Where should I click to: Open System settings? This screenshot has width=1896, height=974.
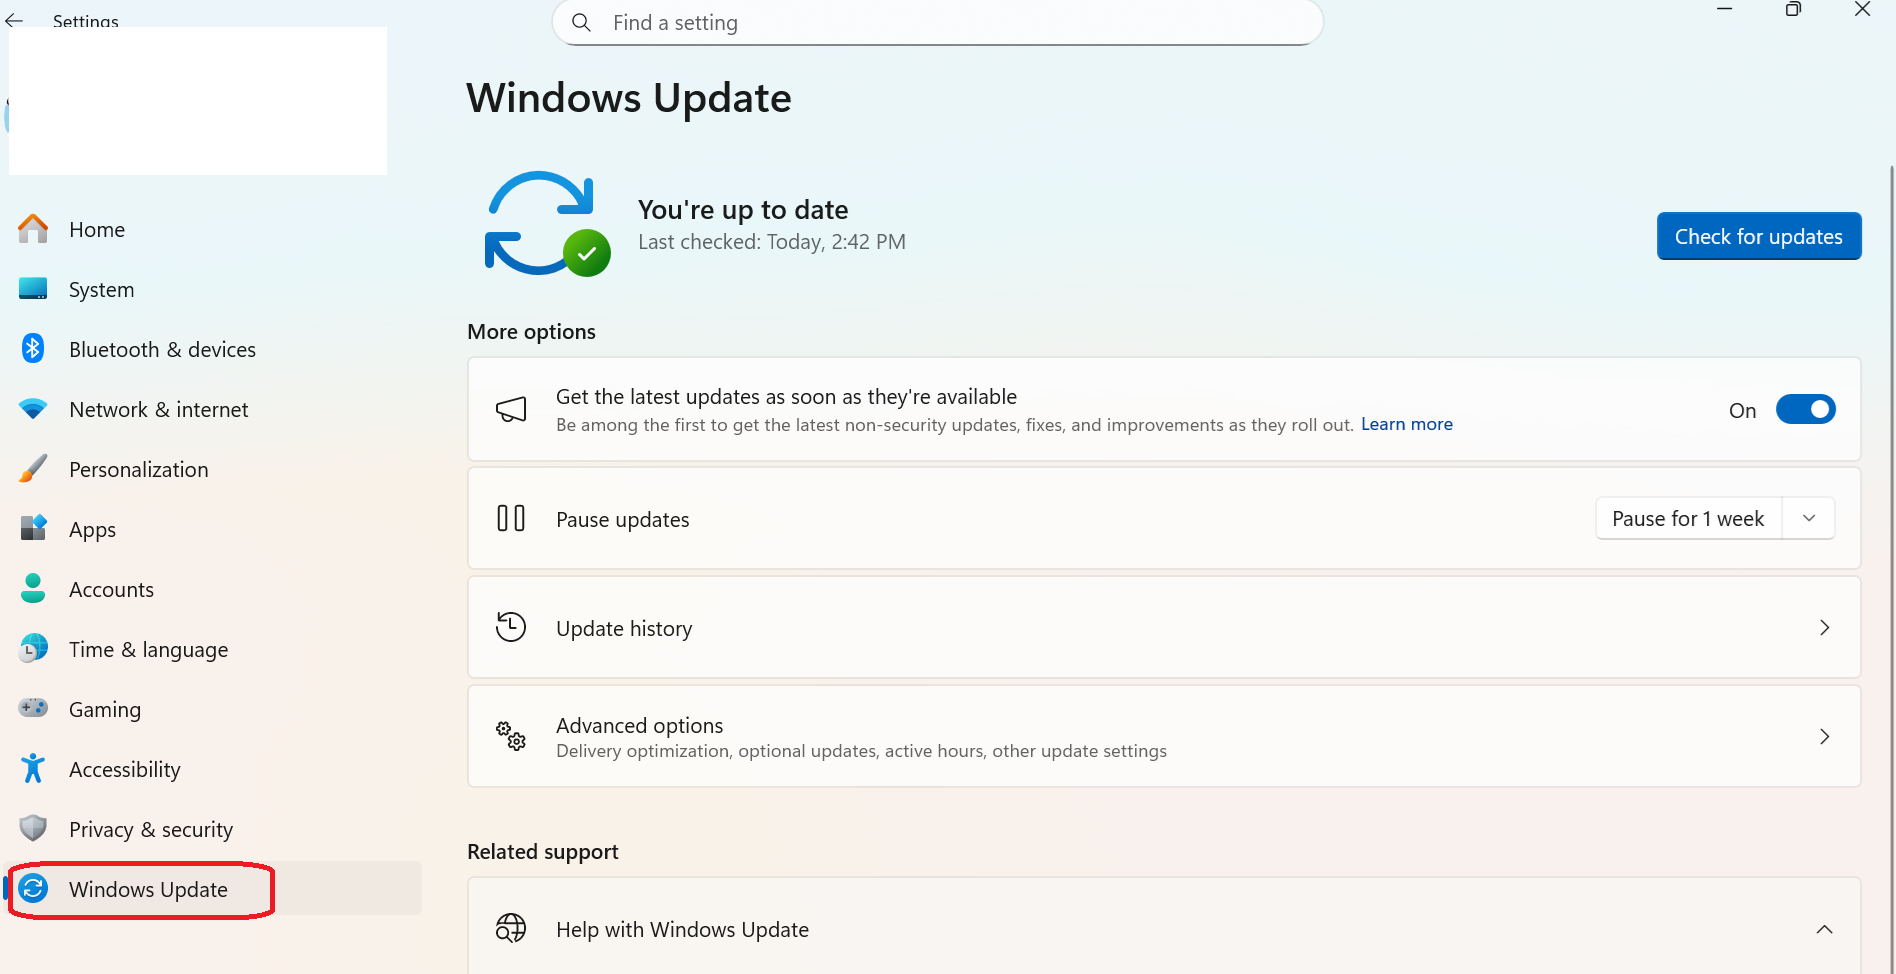214,289
